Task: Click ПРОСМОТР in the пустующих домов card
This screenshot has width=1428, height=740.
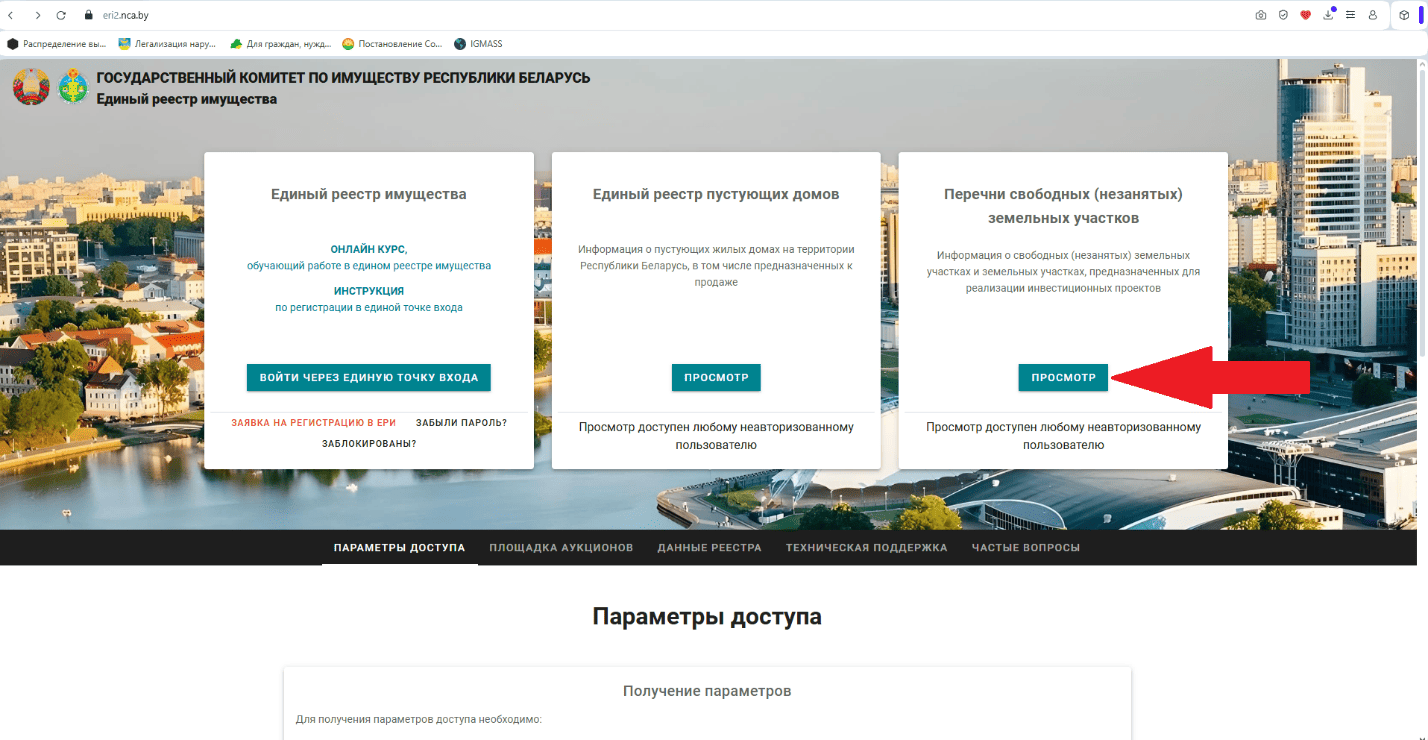Action: coord(716,378)
